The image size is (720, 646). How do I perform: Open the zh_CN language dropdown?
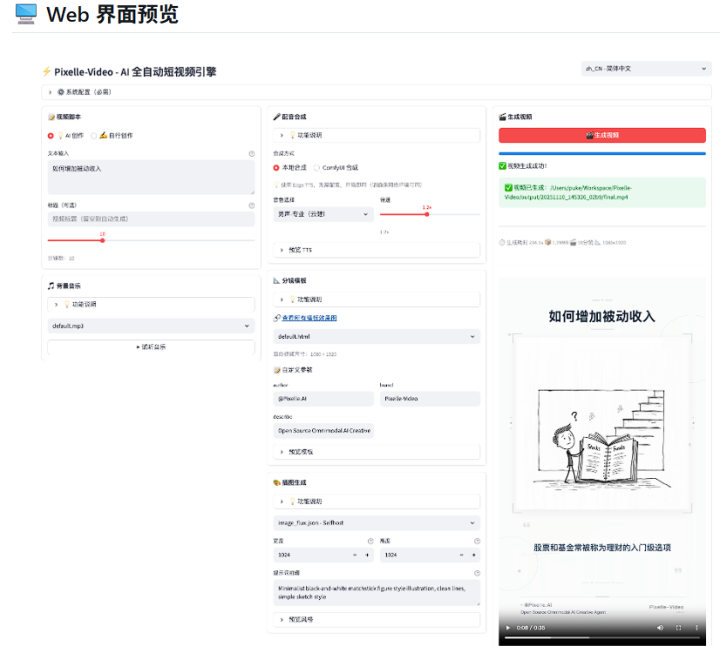coord(646,69)
